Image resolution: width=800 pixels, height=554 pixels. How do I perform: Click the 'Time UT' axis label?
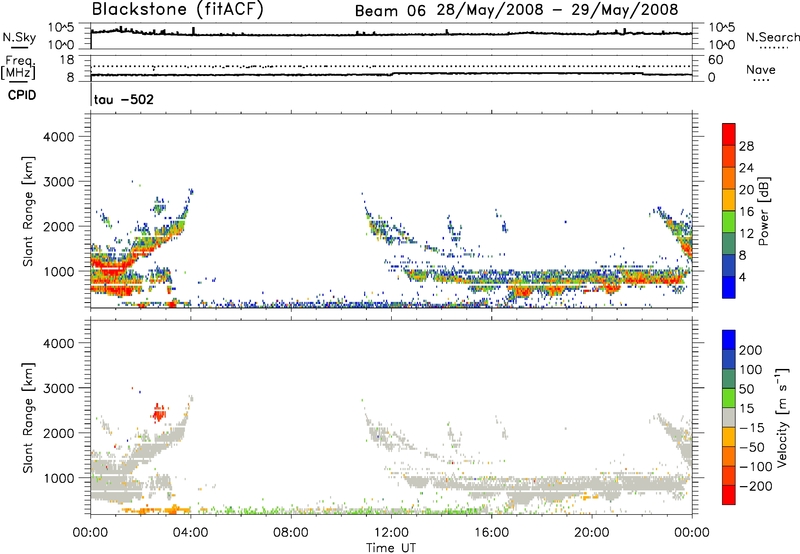pos(391,548)
